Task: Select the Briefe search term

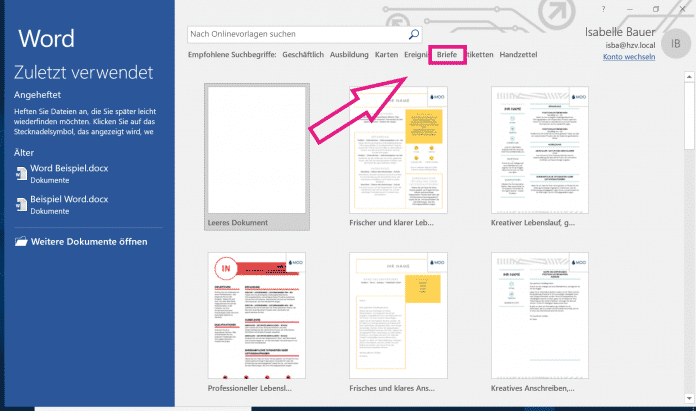Action: (447, 55)
